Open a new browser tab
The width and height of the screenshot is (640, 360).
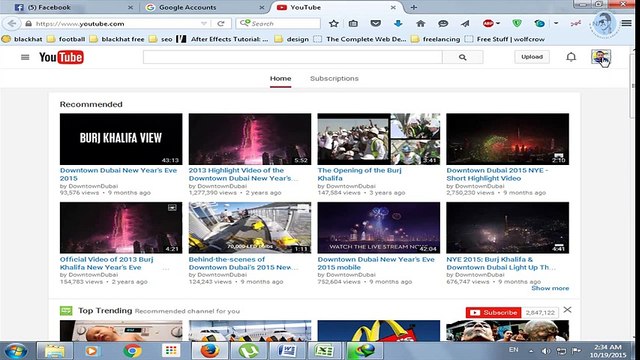[x=413, y=7]
